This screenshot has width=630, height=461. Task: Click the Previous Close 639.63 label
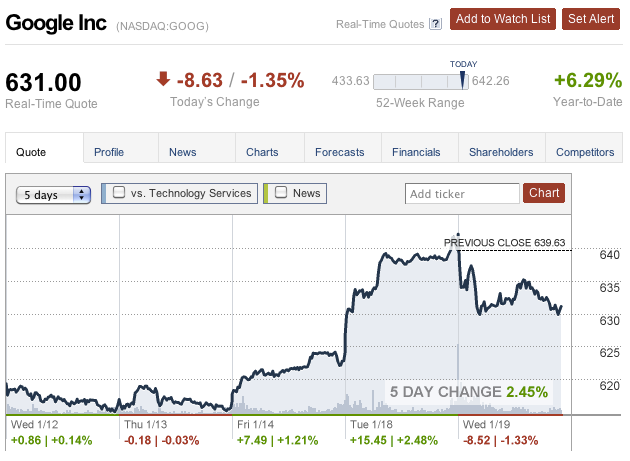(x=505, y=242)
